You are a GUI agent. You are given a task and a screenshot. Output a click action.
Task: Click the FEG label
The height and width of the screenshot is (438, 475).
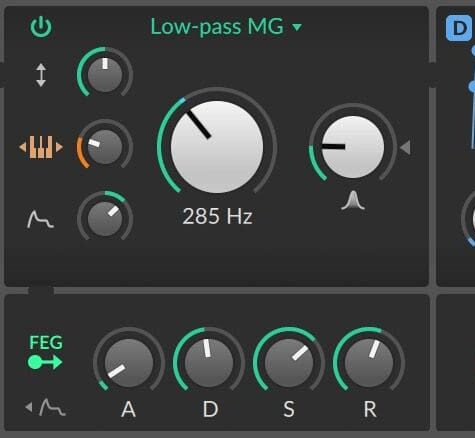[x=46, y=342]
